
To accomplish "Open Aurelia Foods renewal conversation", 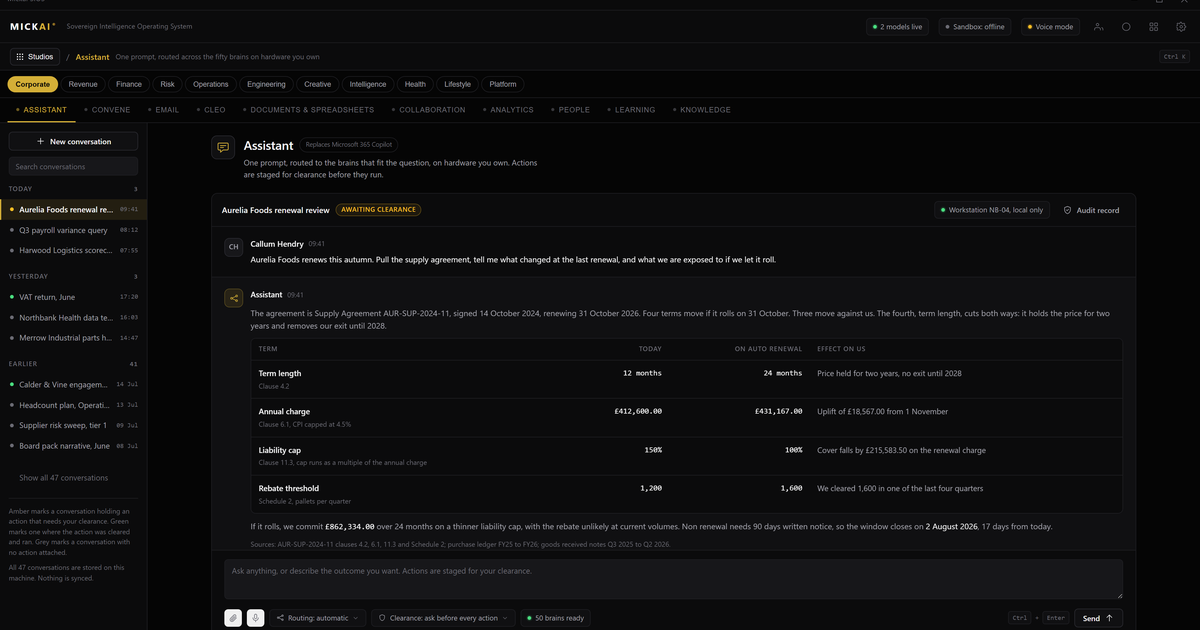I will [x=73, y=210].
